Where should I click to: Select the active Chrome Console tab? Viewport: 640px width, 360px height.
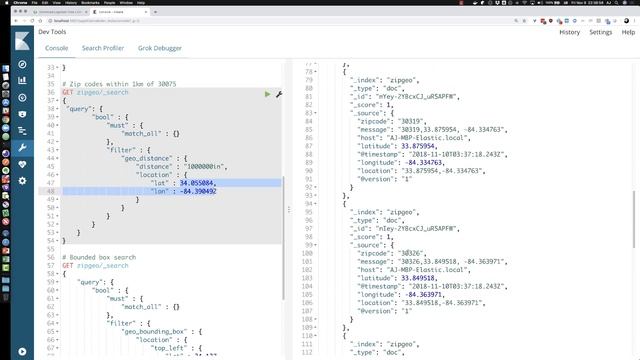[120, 12]
